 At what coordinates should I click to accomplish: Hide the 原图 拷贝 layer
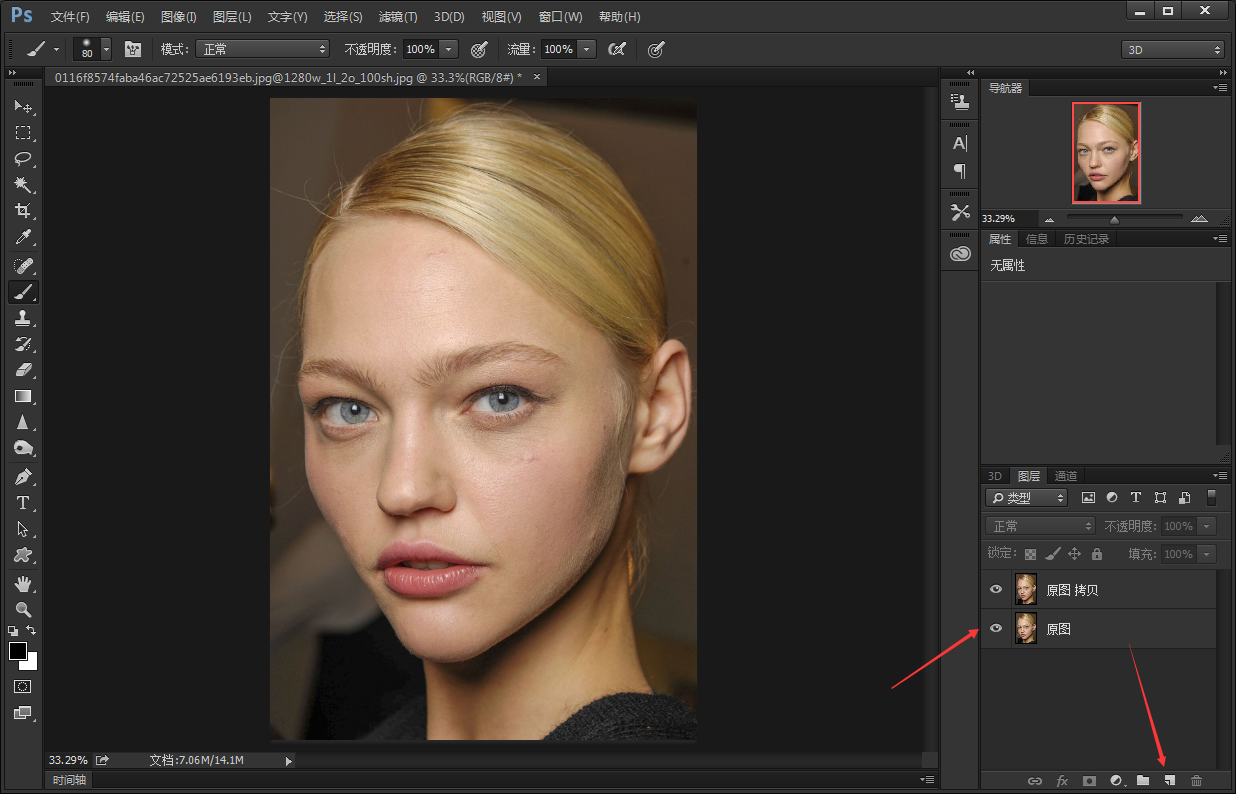pyautogui.click(x=995, y=590)
